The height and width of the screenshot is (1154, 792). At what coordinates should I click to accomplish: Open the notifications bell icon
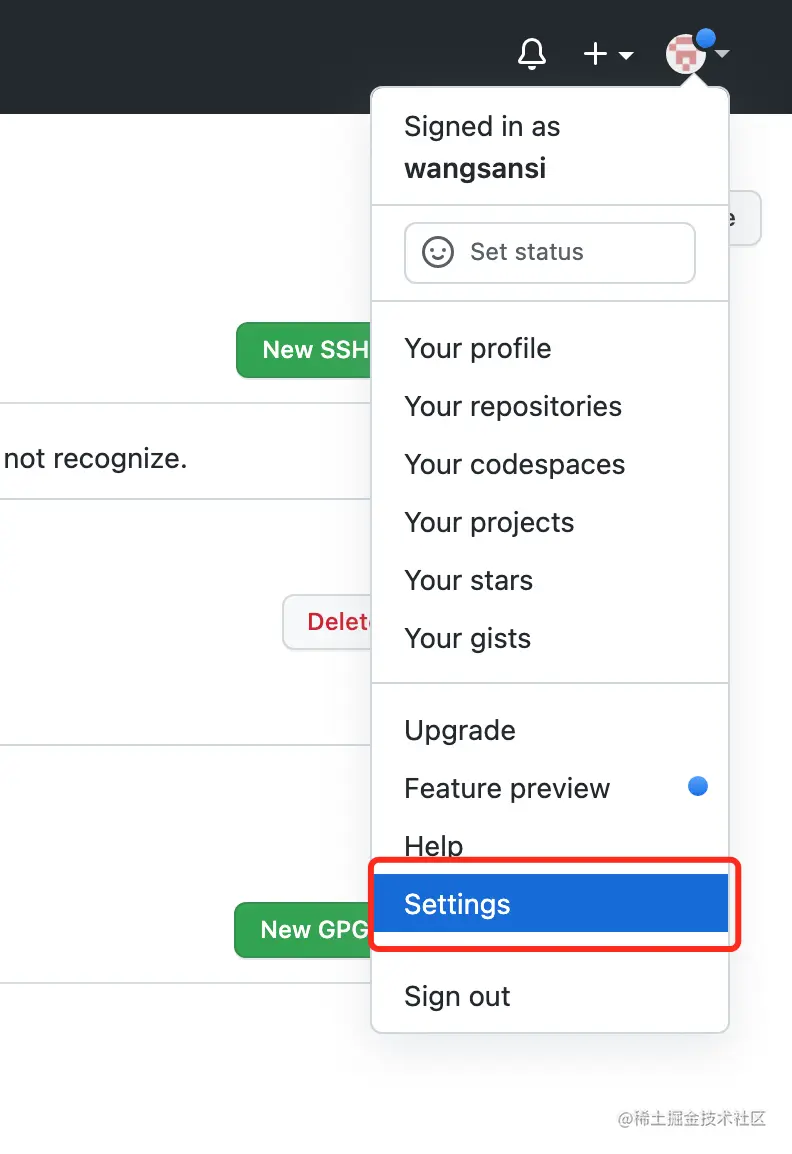point(532,54)
